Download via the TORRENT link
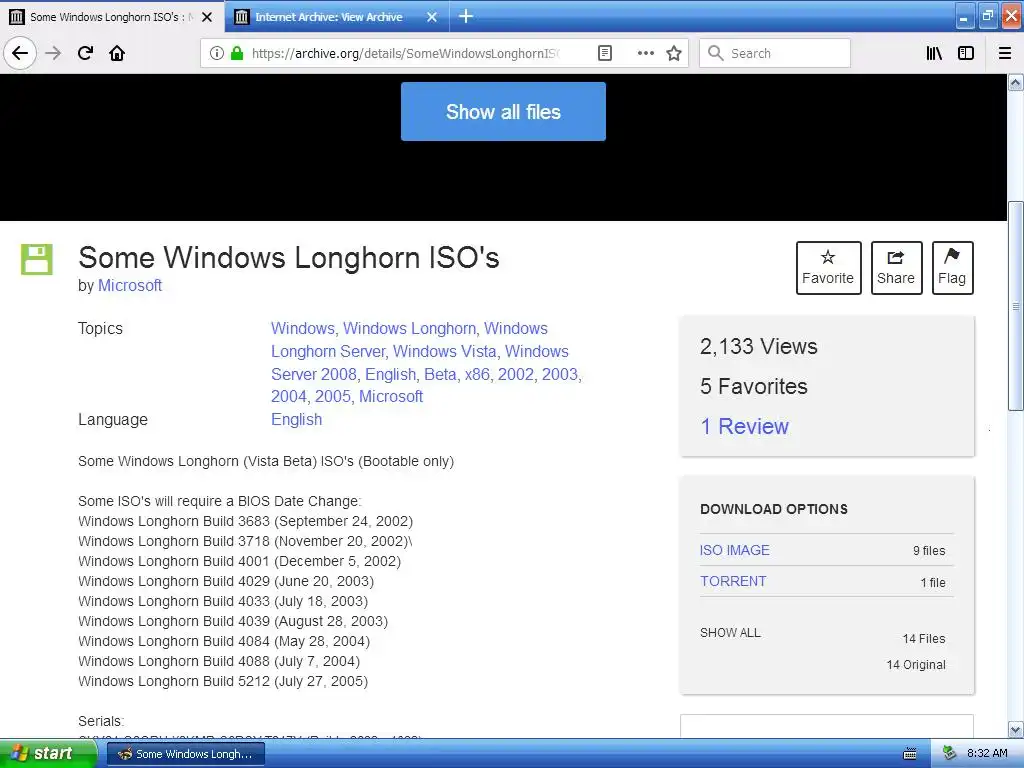 tap(733, 581)
